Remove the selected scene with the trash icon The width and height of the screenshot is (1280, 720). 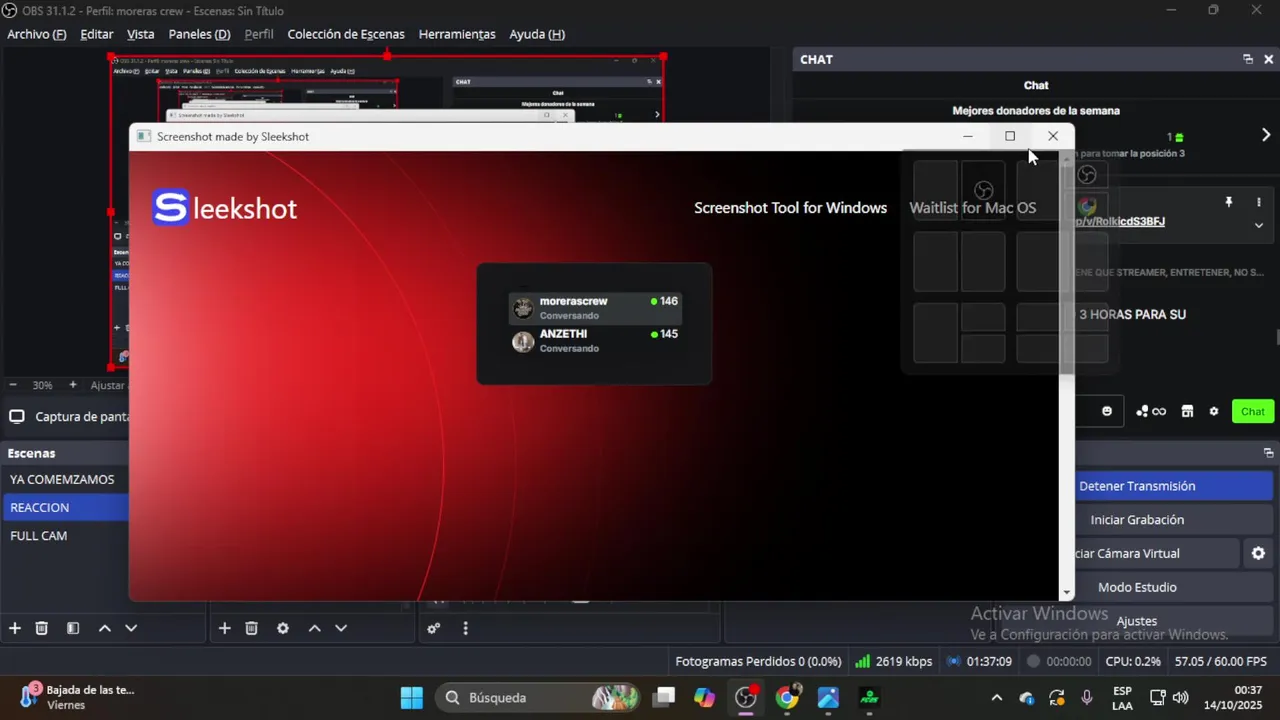pos(42,628)
